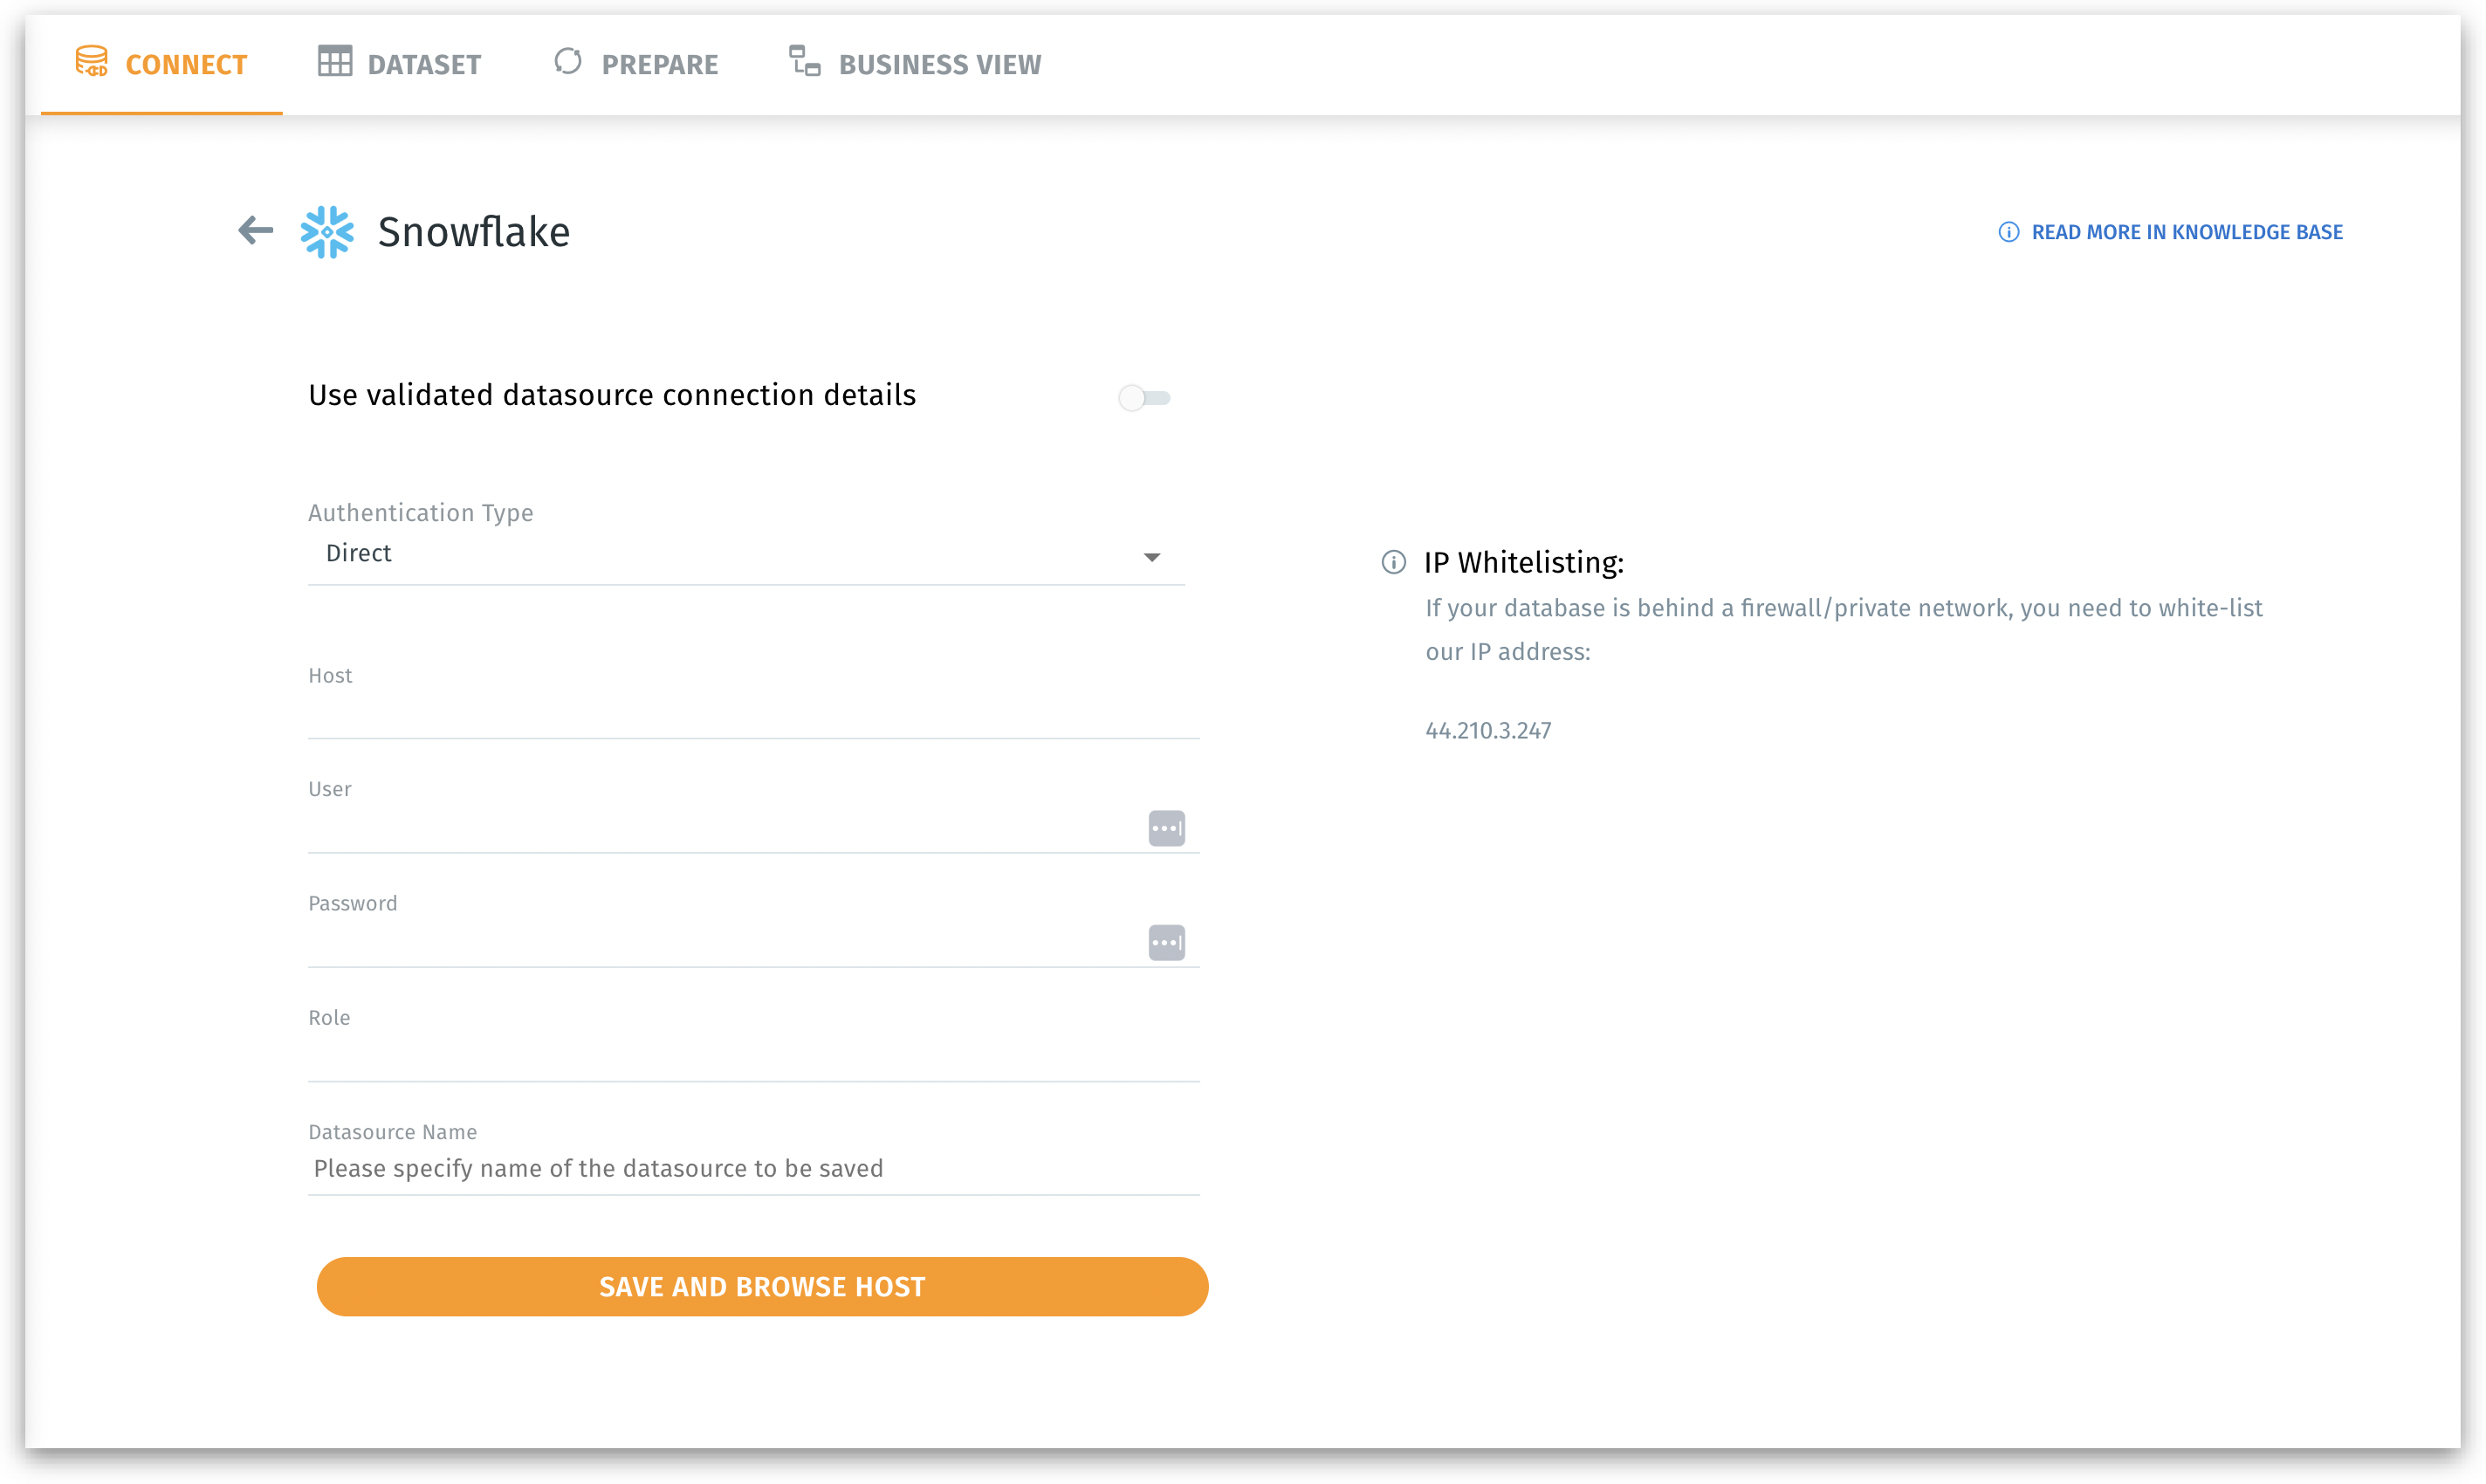Click the Datasource Name text field

(752, 1169)
